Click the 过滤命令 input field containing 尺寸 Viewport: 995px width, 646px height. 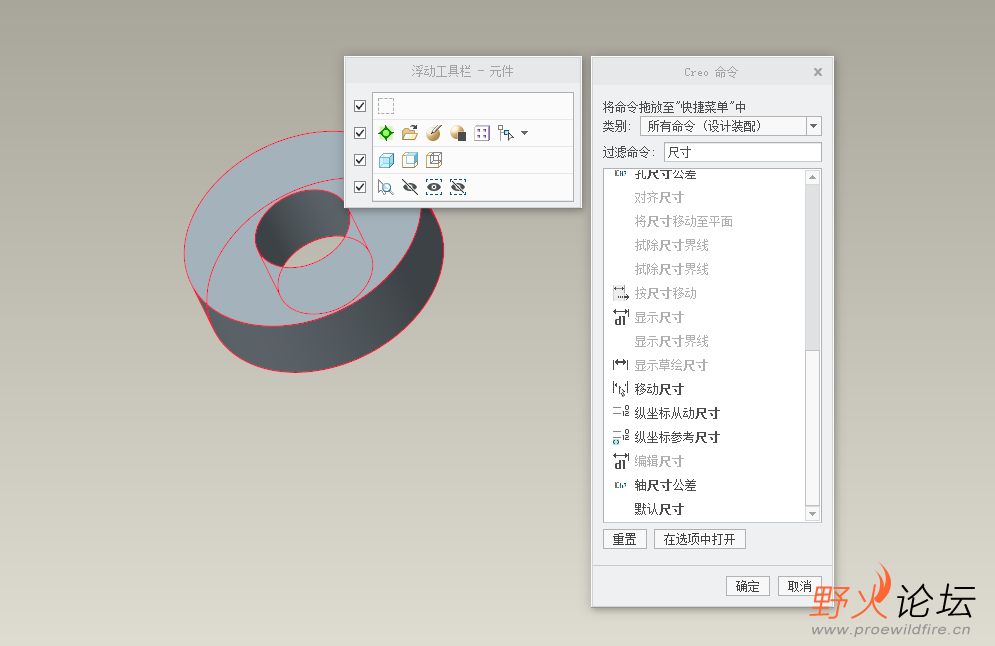point(742,152)
